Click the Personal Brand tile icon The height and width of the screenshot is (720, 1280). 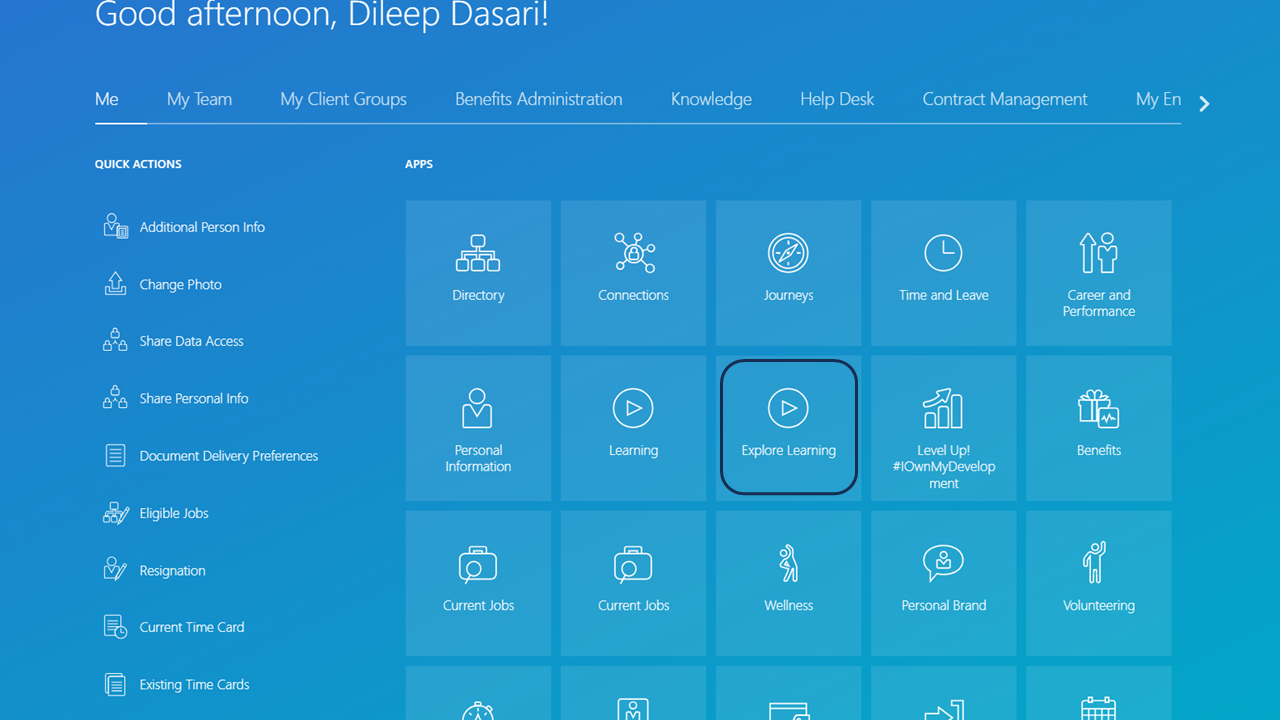point(943,564)
